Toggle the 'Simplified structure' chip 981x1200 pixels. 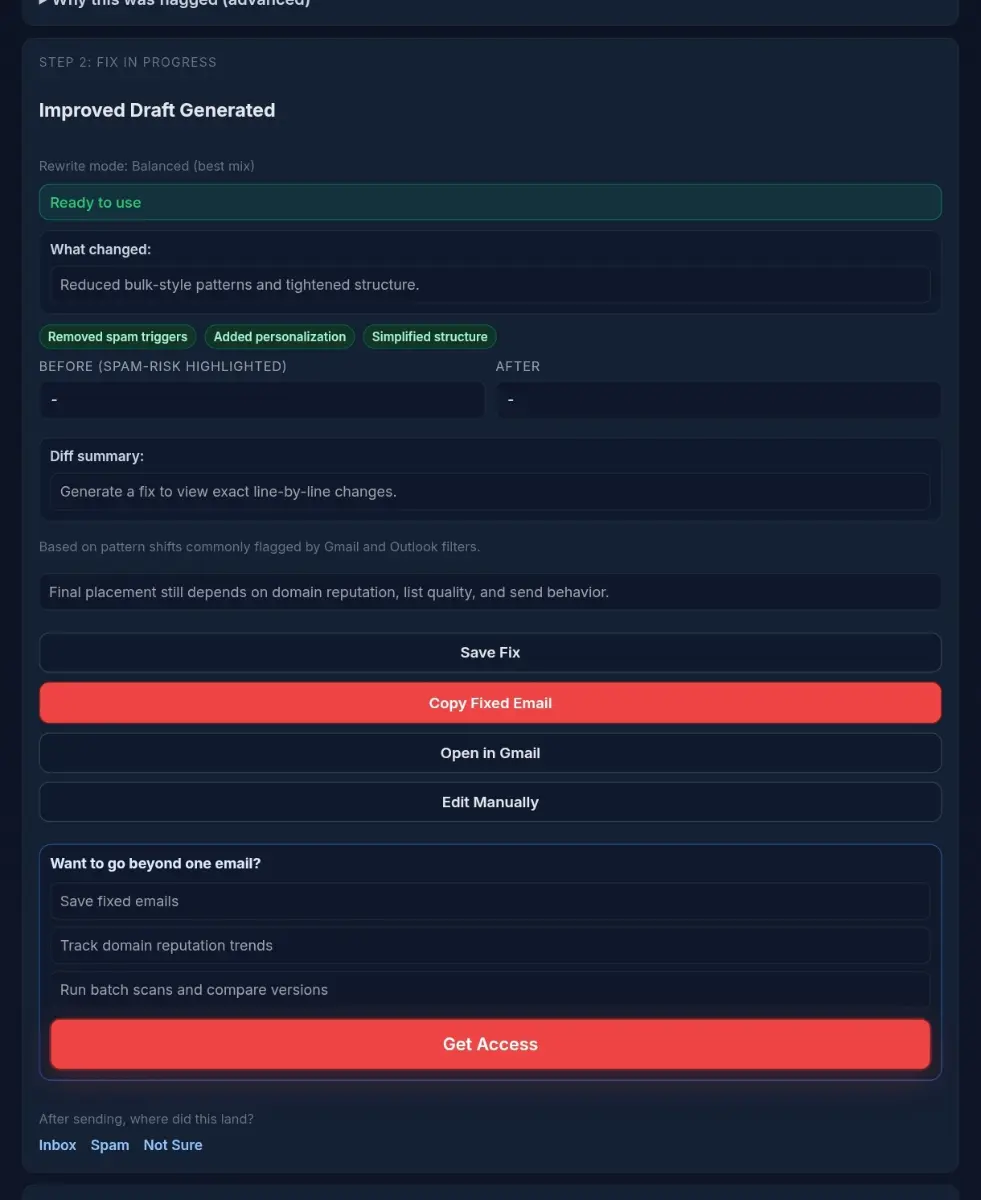pos(430,337)
